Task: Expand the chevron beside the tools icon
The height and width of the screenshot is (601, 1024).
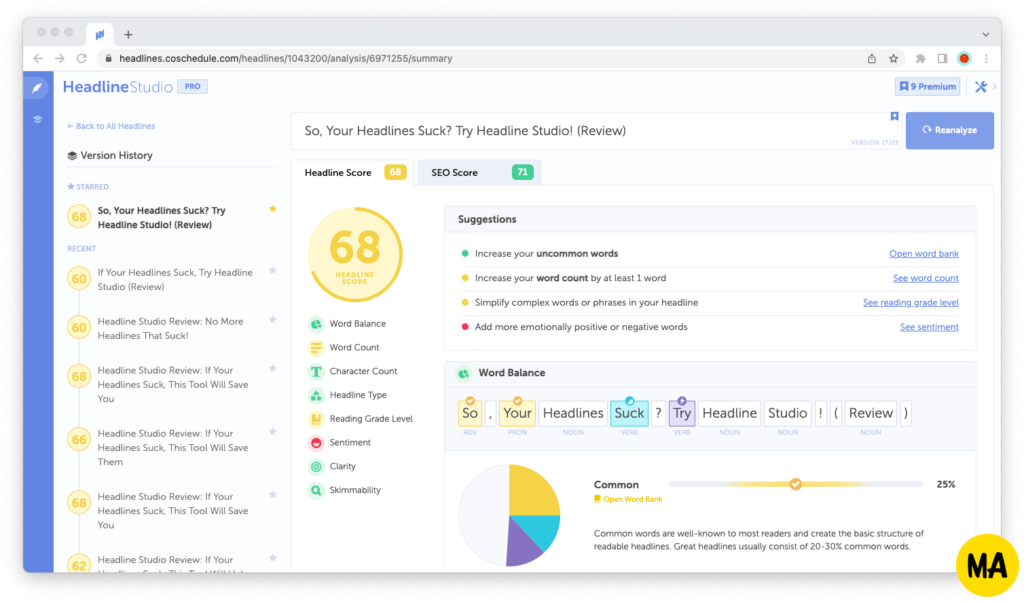Action: click(995, 86)
